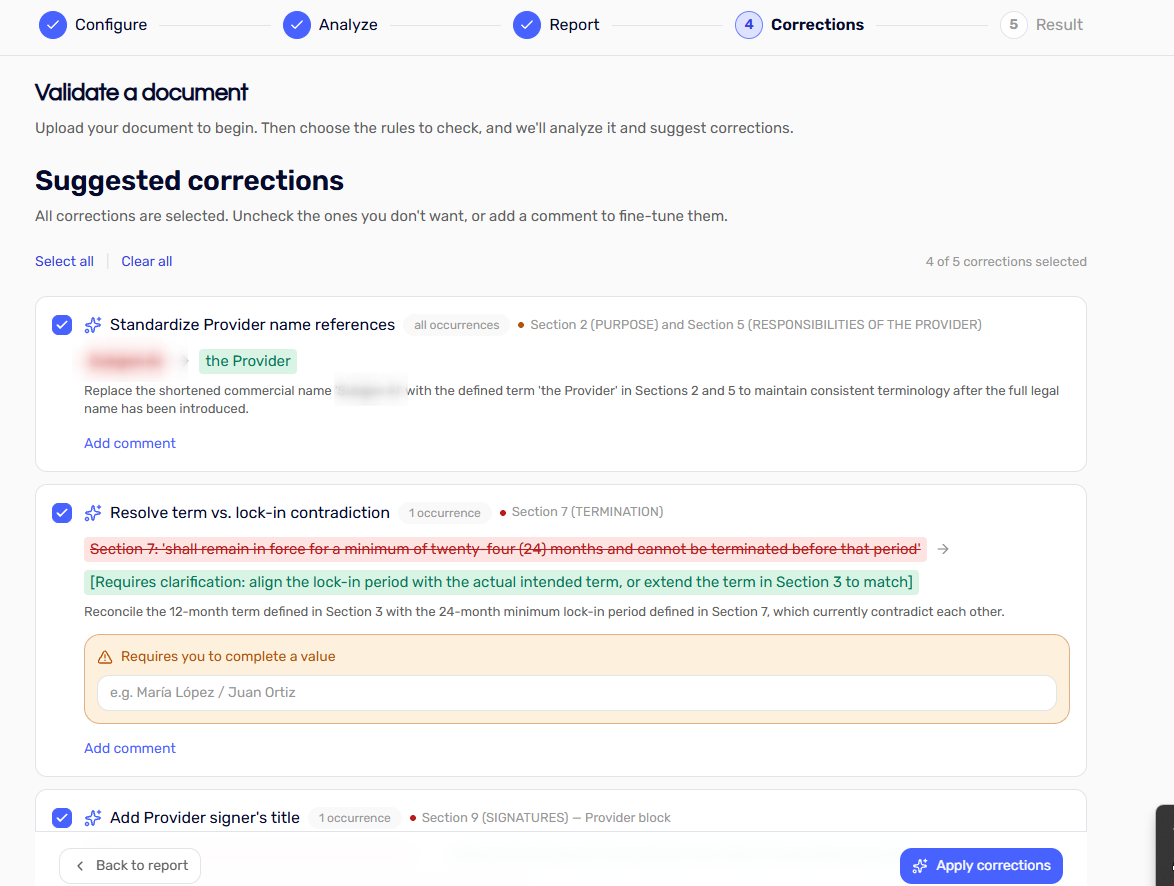Click the Analyze step checkmark icon
The width and height of the screenshot is (1174, 886).
(296, 25)
